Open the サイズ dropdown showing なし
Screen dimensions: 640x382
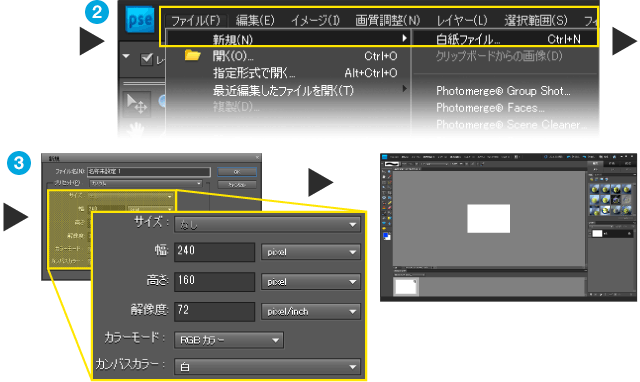267,224
